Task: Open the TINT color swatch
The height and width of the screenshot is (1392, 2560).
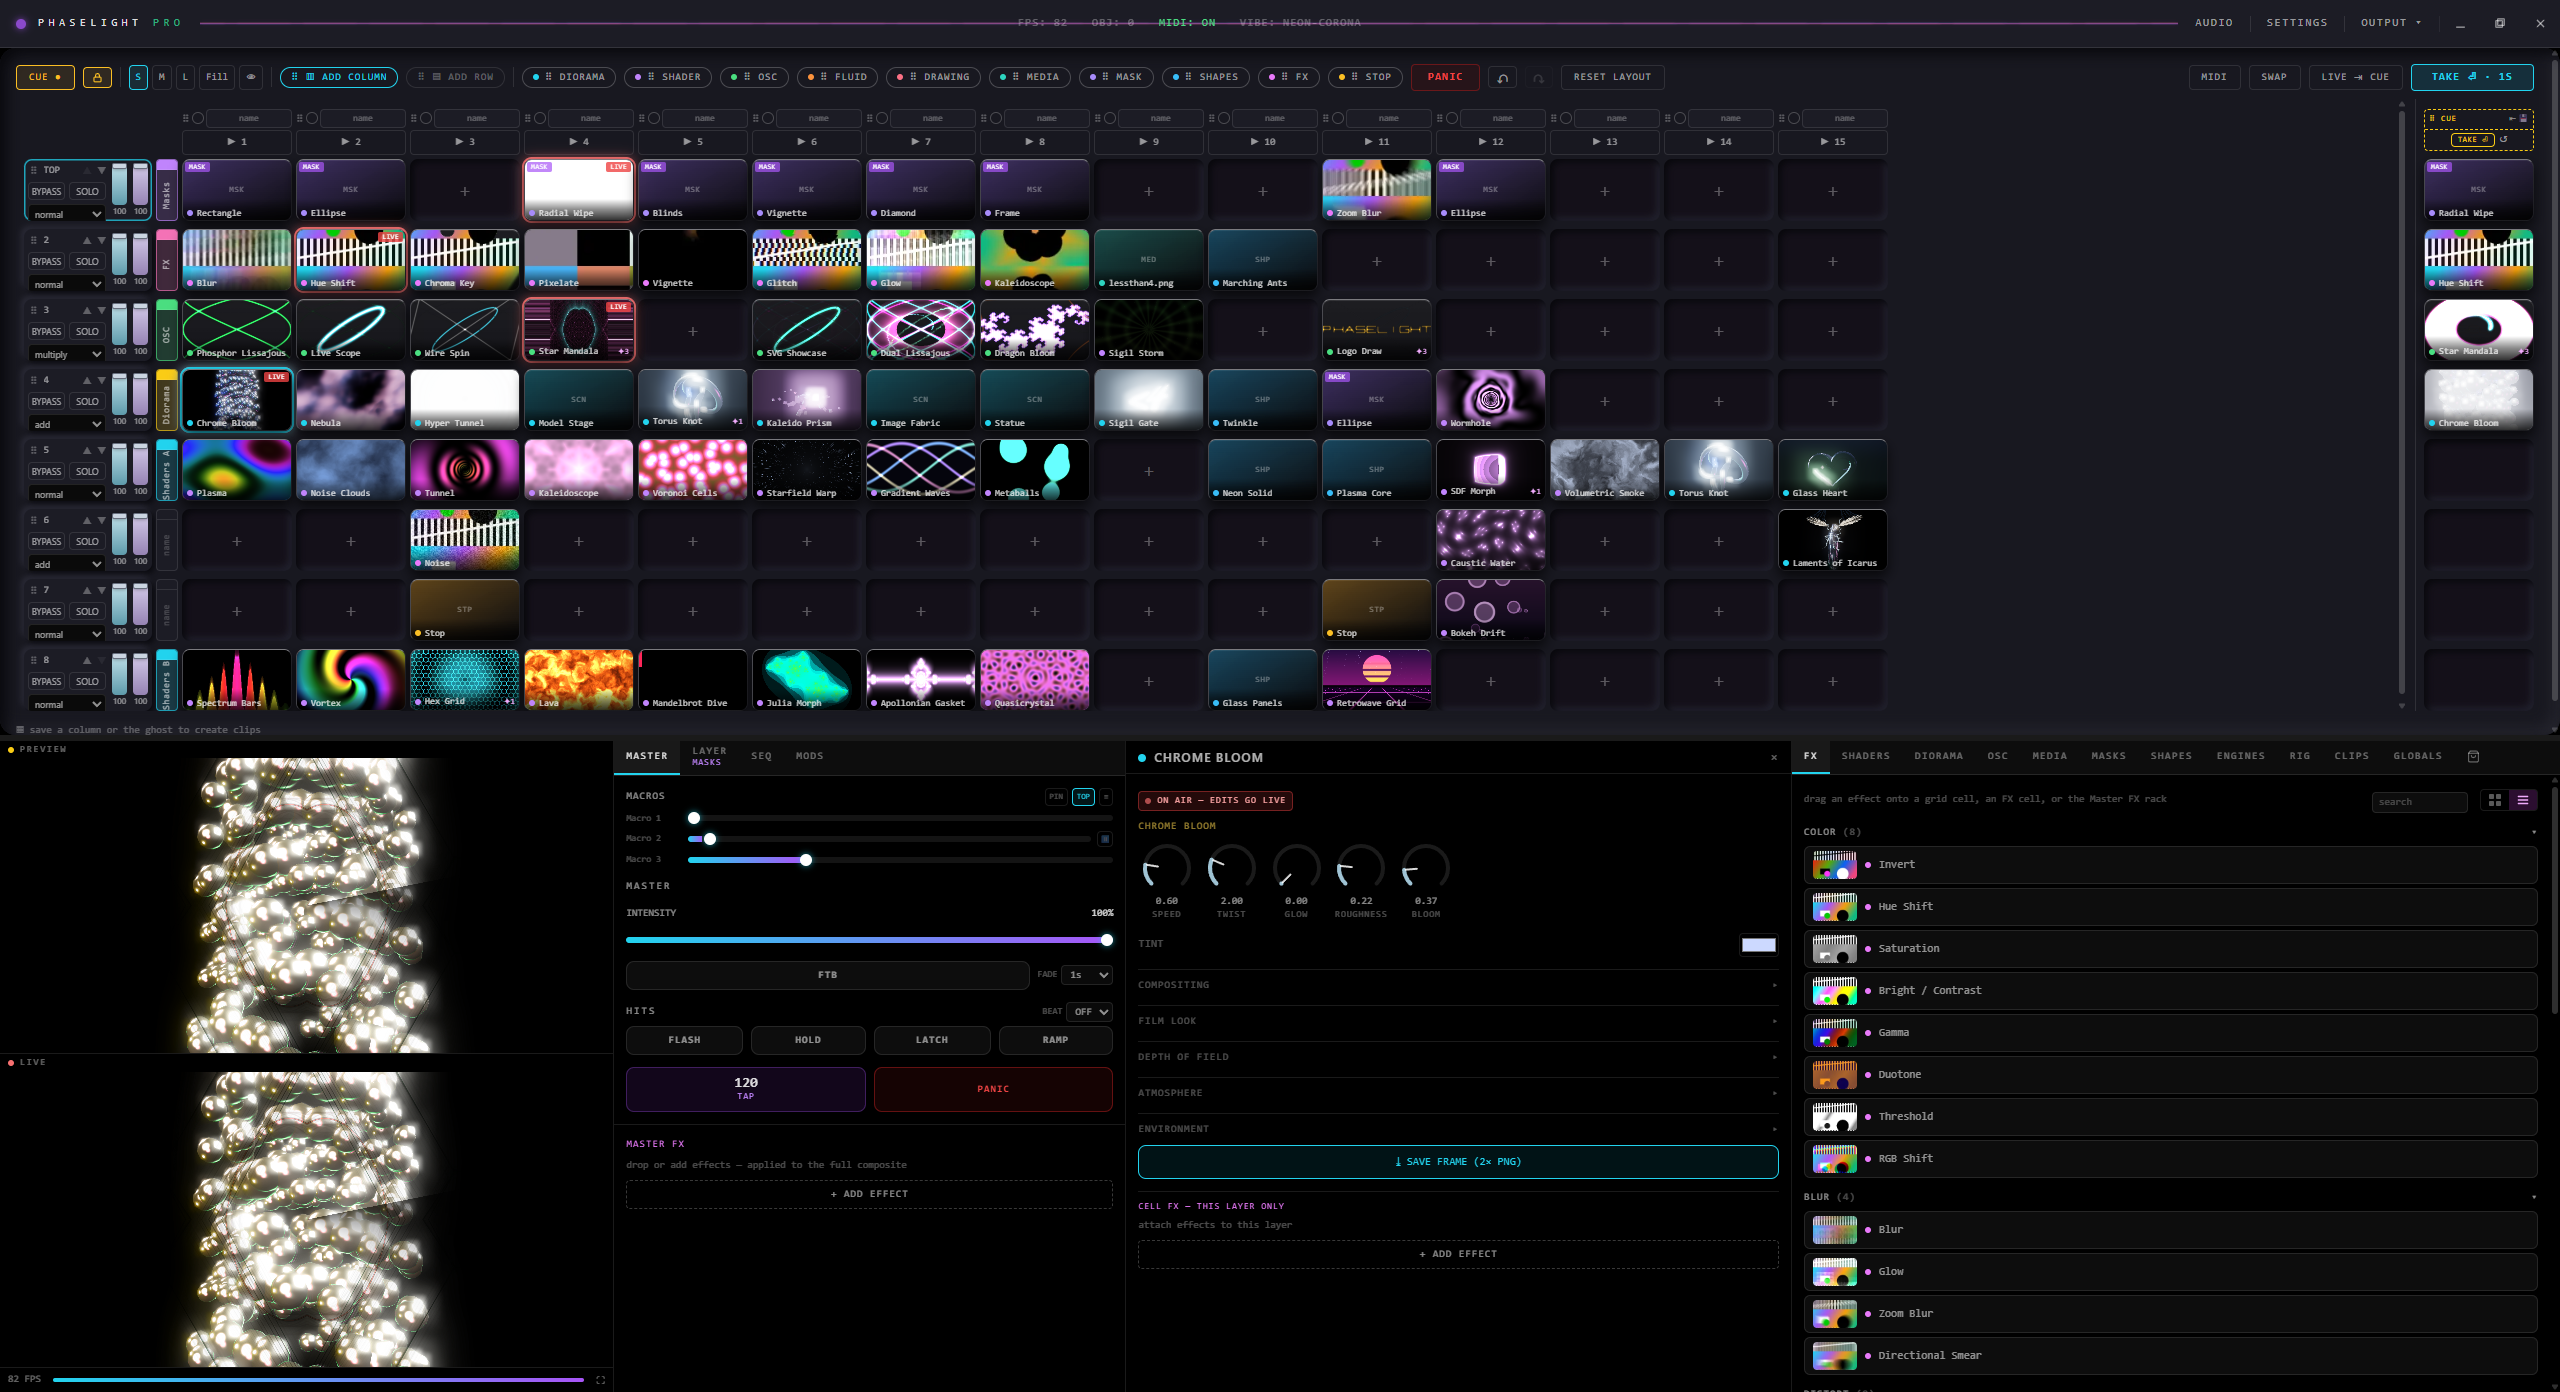Action: point(1759,946)
